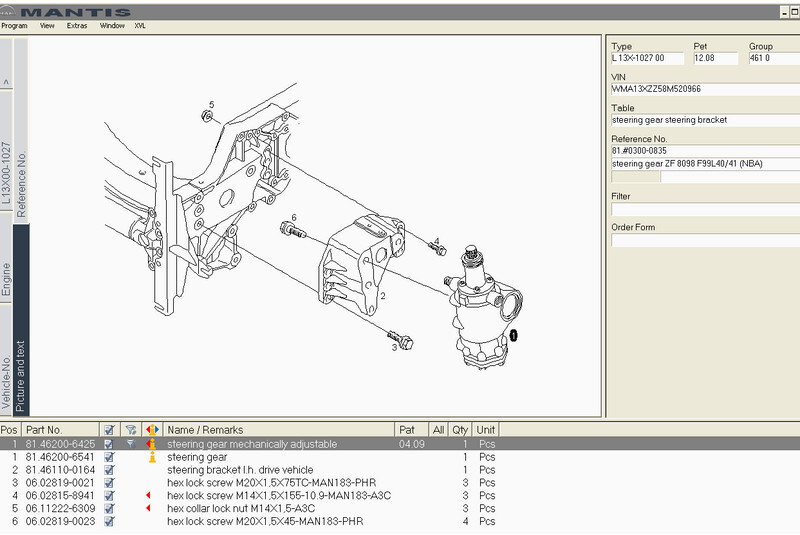This screenshot has height=535, width=800.
Task: Toggle checkbox for part 81.46110-0164
Action: click(109, 470)
